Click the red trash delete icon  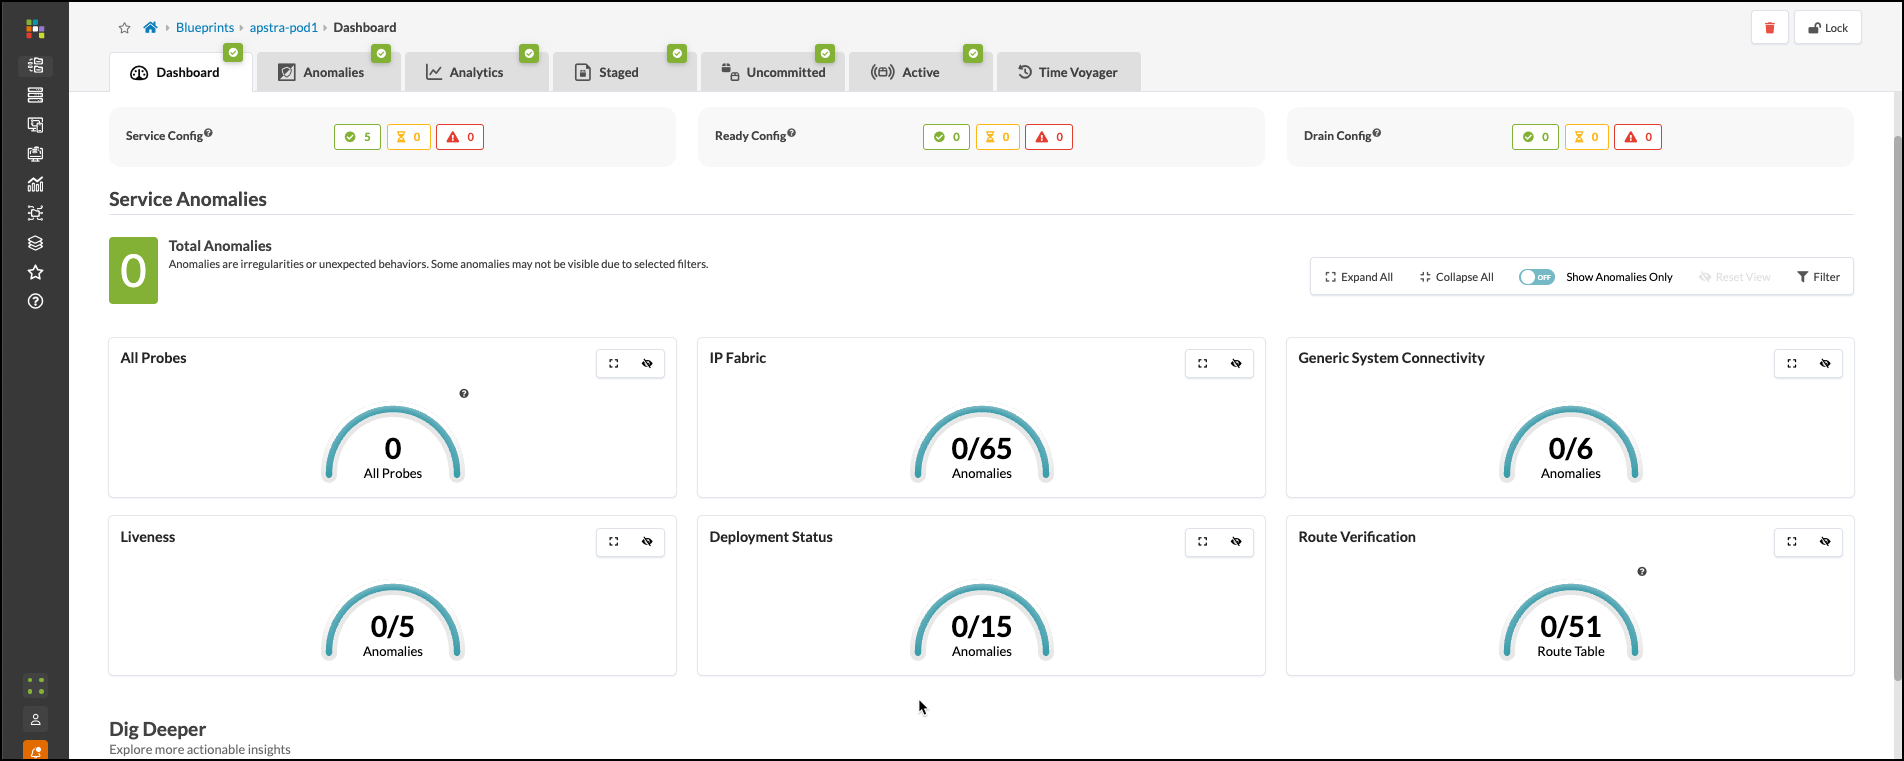tap(1769, 28)
